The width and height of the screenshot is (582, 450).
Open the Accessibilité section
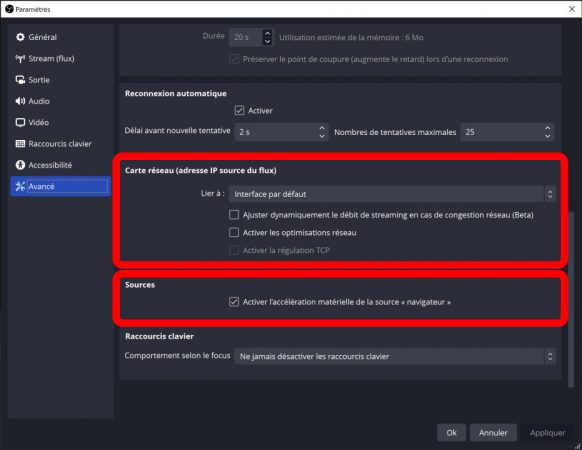pyautogui.click(x=61, y=165)
